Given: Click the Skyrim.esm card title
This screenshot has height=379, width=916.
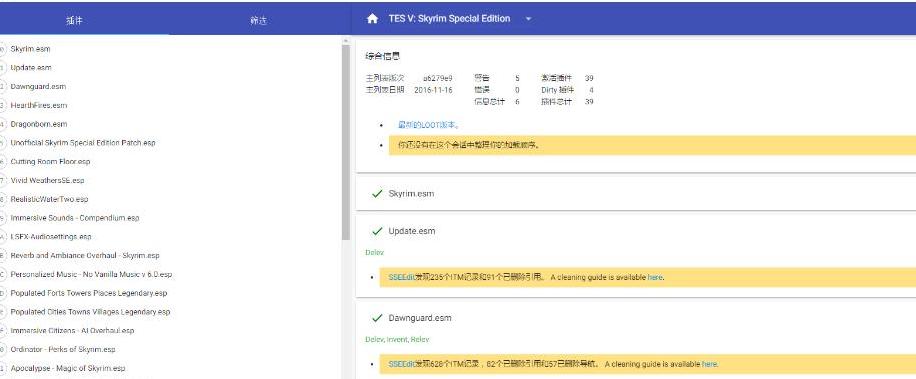Looking at the screenshot, I should 411,193.
